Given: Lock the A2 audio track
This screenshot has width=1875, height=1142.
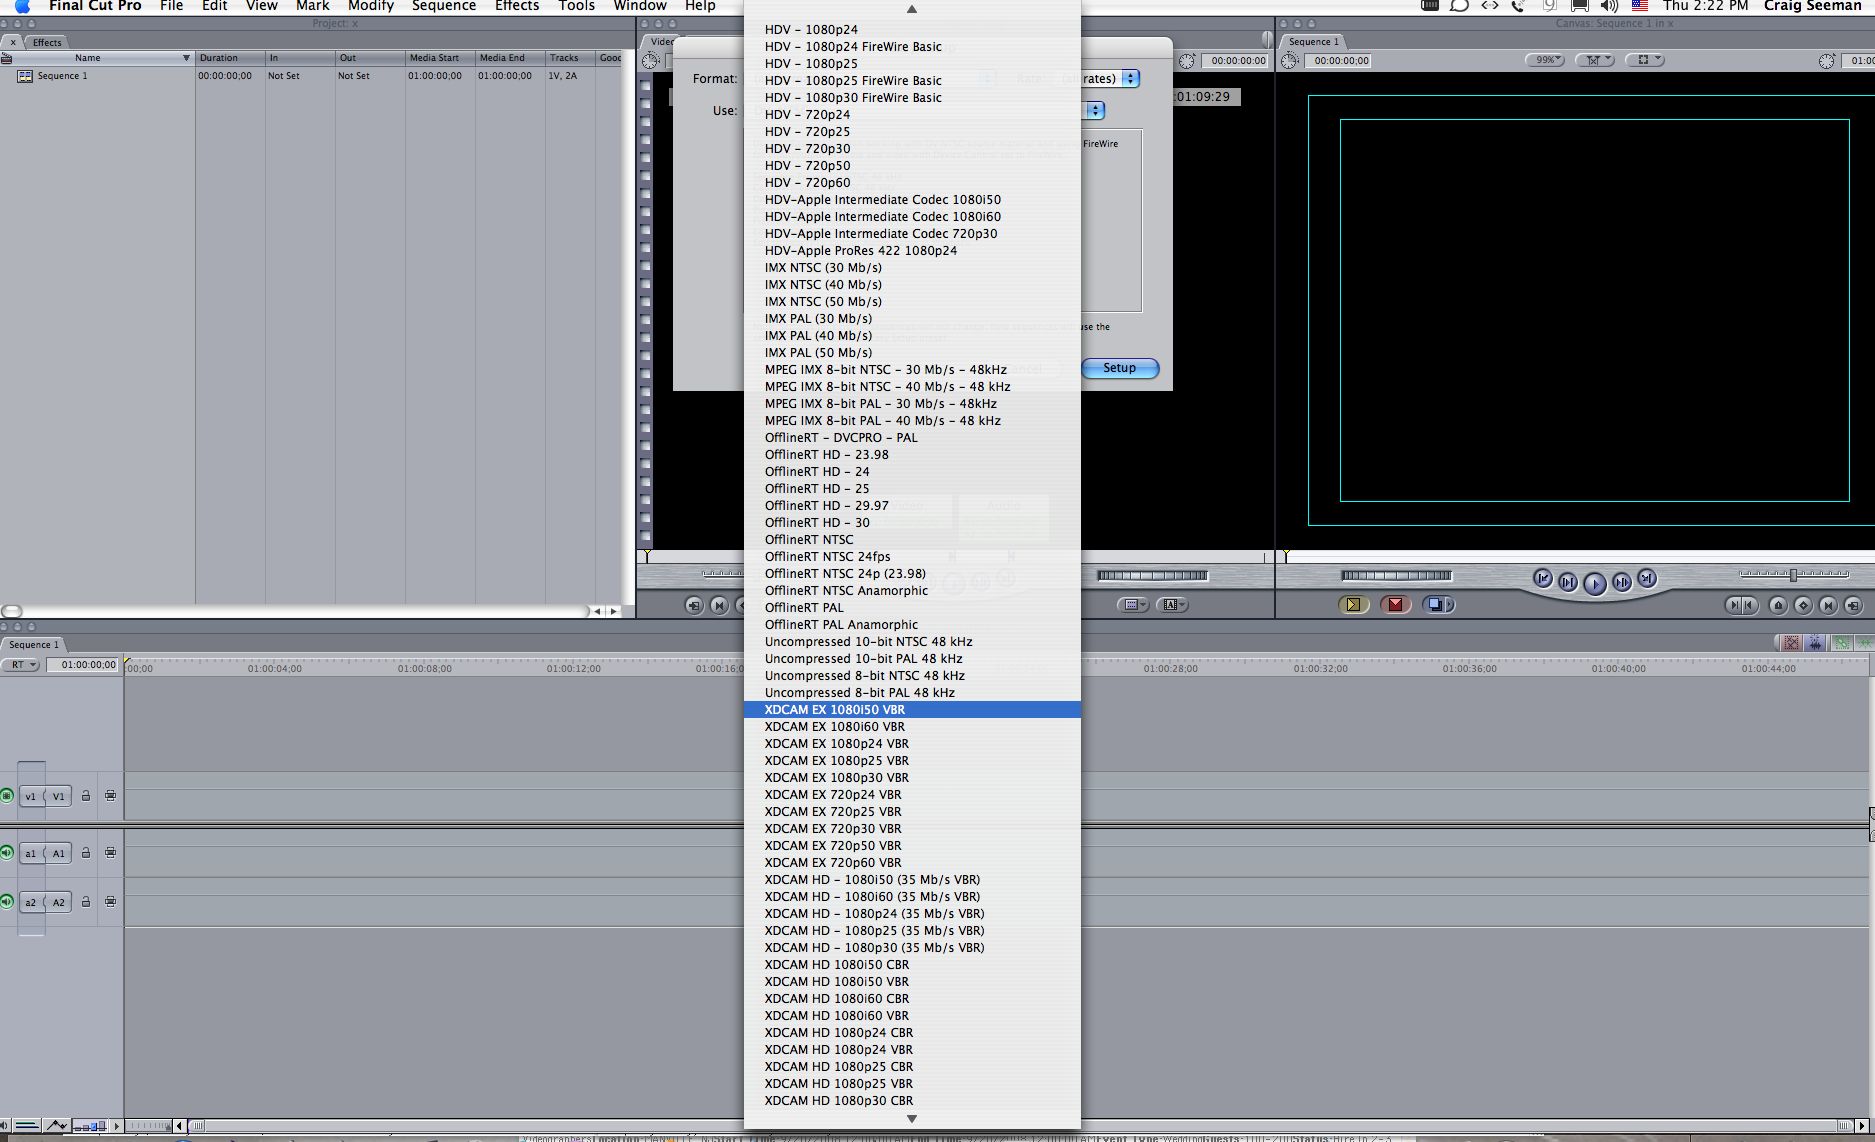Looking at the screenshot, I should coord(86,902).
